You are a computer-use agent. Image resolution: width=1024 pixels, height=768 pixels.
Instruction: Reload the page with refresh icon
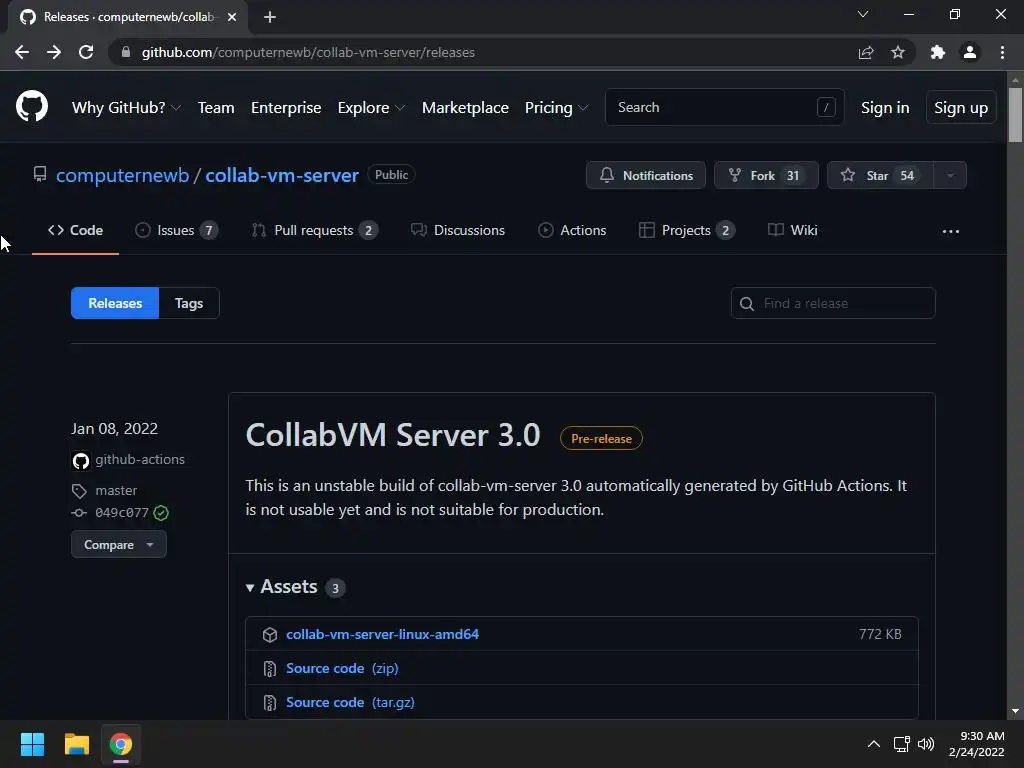(x=86, y=52)
